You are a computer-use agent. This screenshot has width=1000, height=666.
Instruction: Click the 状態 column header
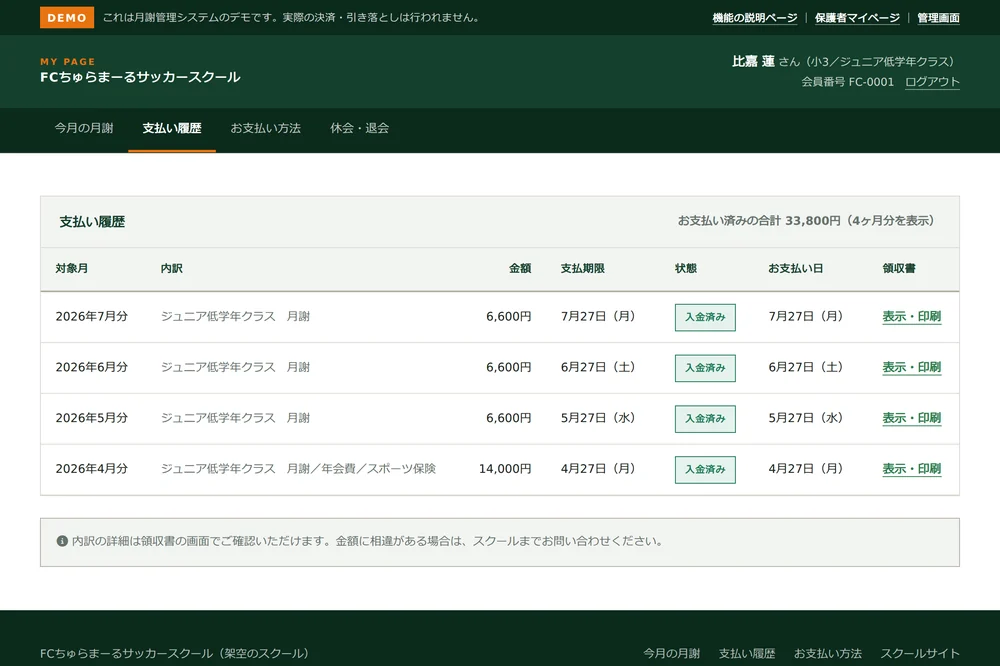pyautogui.click(x=686, y=269)
